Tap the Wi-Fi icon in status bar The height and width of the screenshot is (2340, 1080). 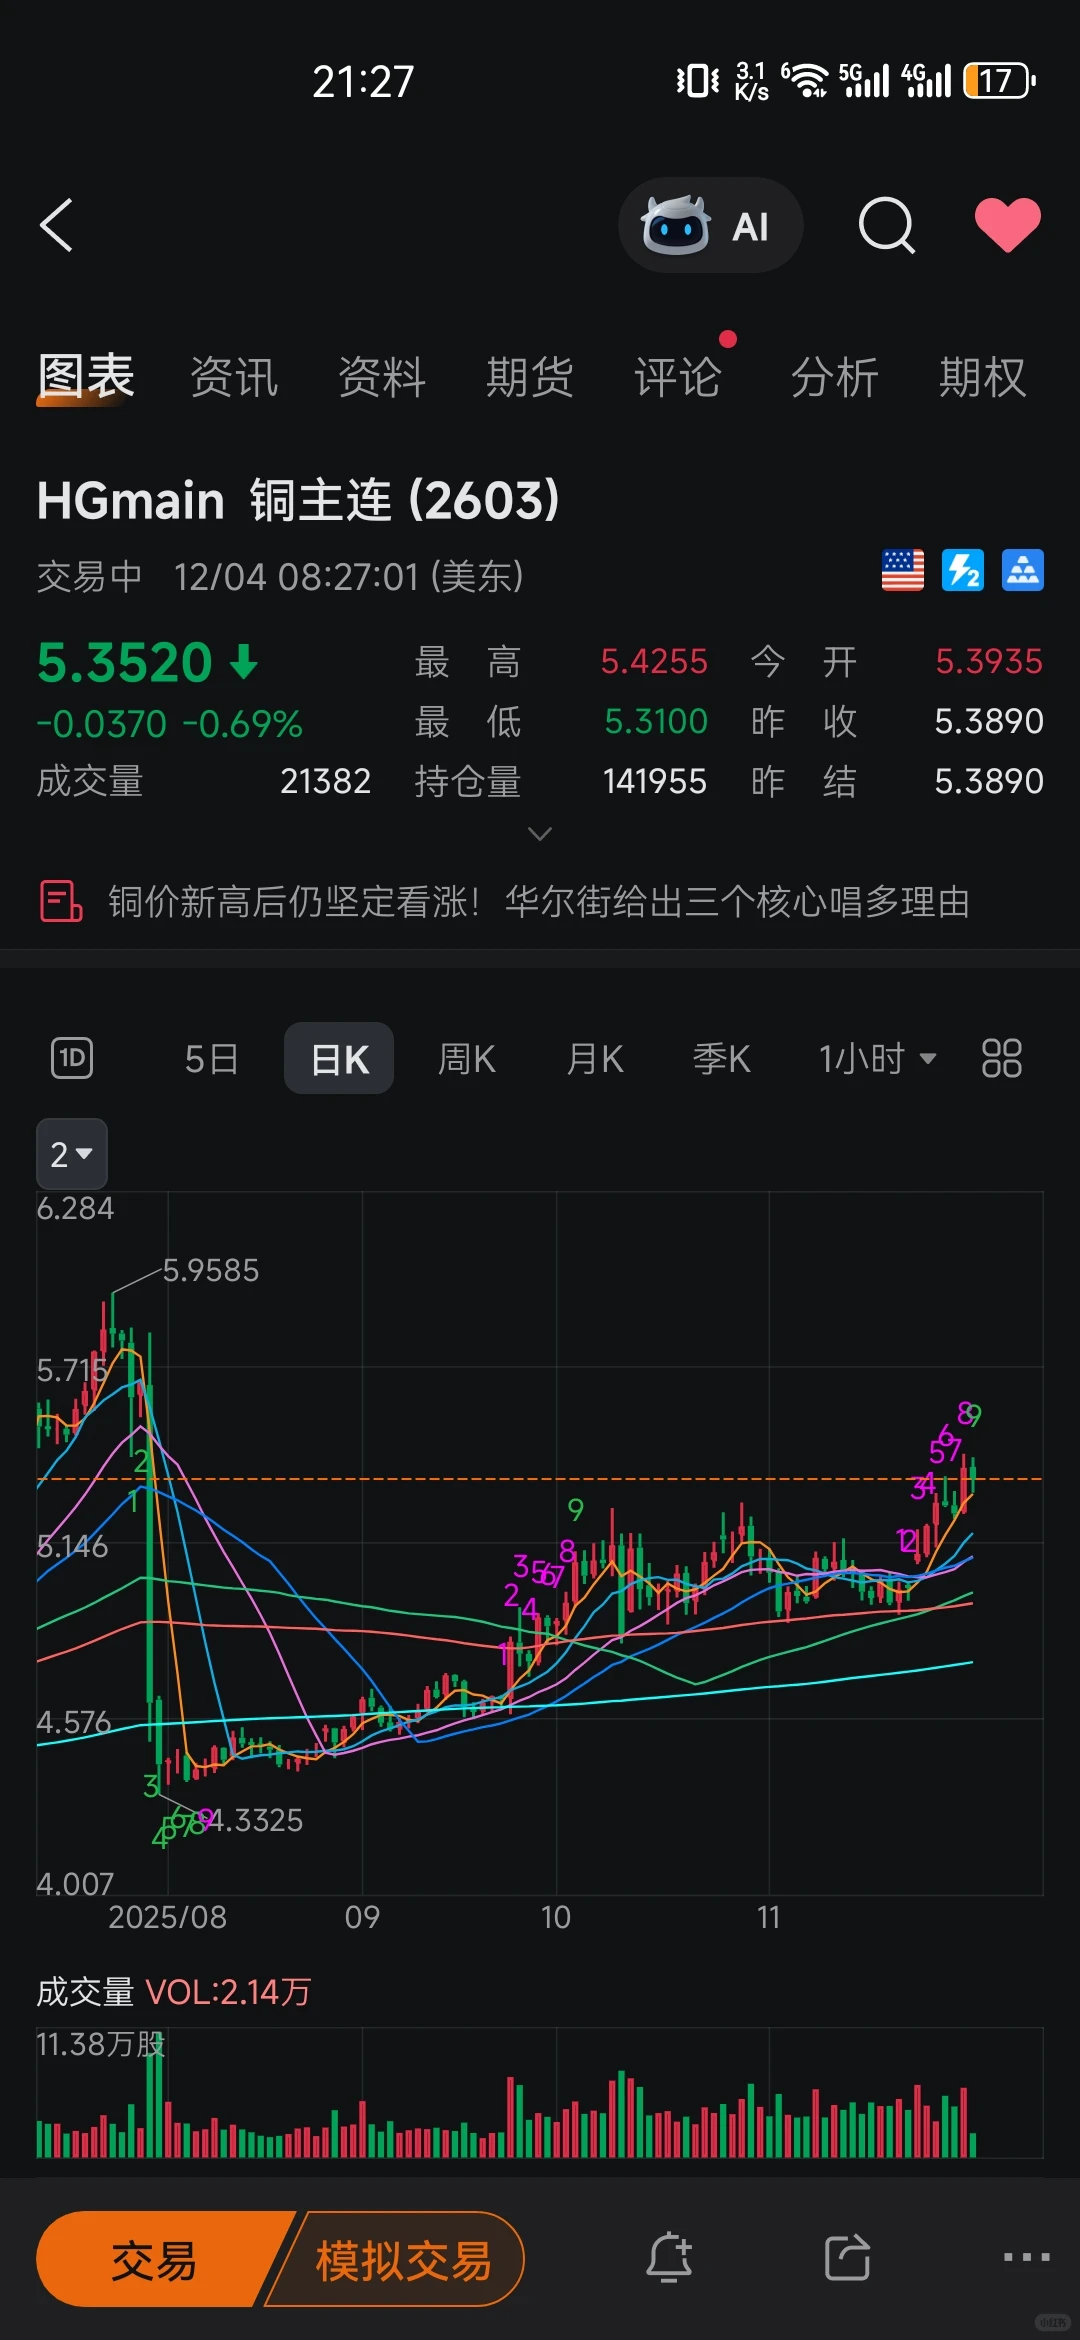tap(805, 80)
